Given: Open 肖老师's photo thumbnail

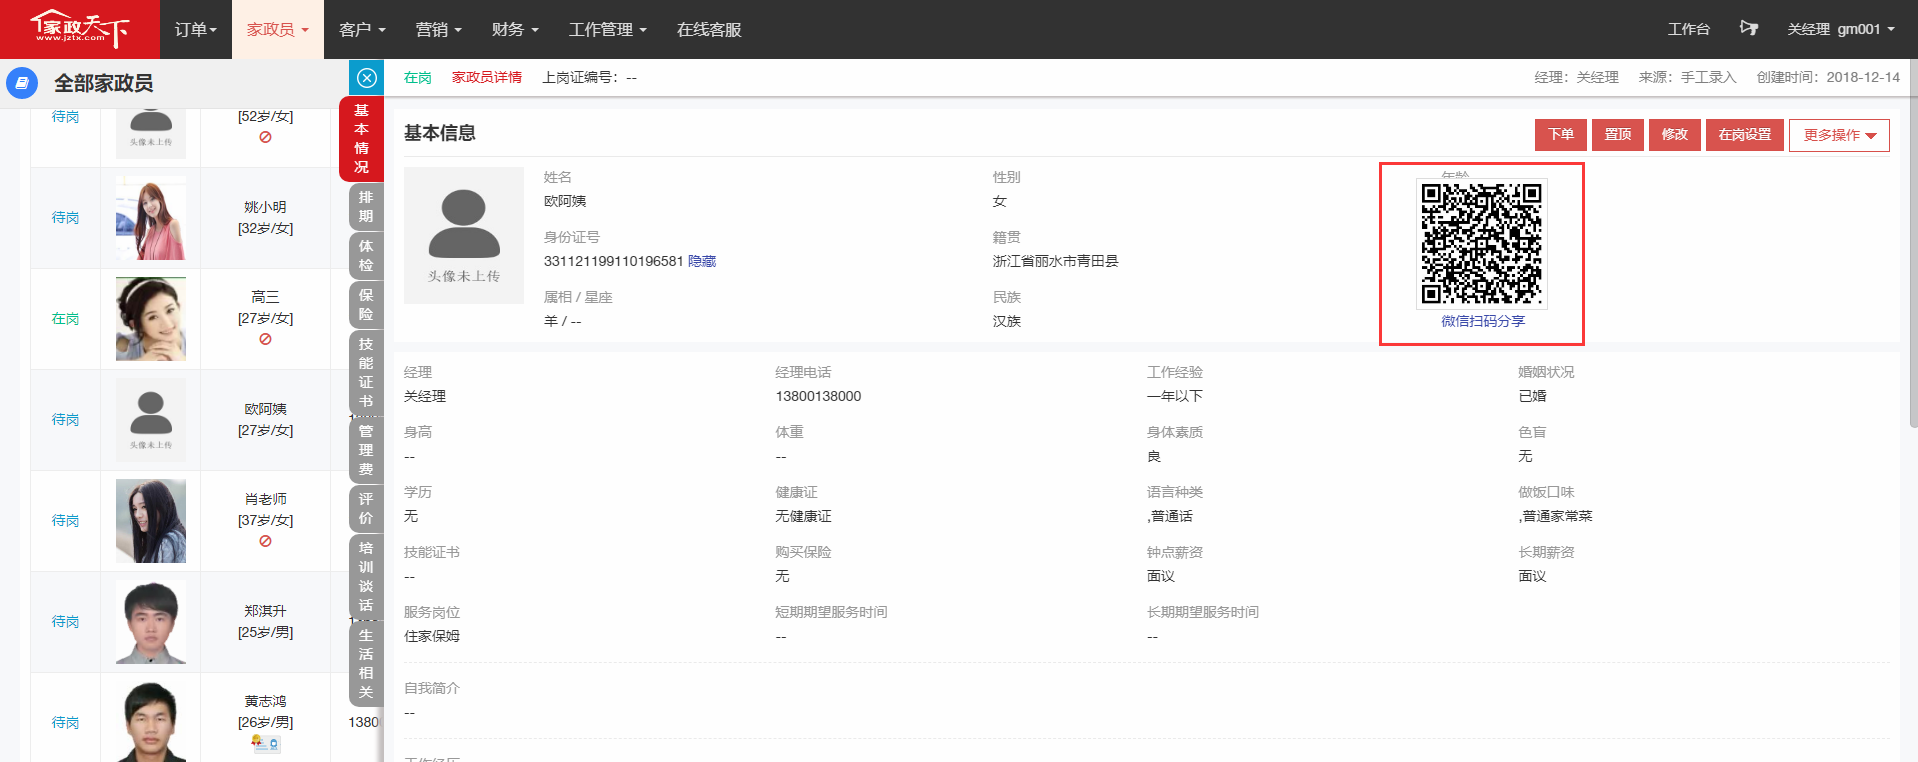Looking at the screenshot, I should point(151,521).
